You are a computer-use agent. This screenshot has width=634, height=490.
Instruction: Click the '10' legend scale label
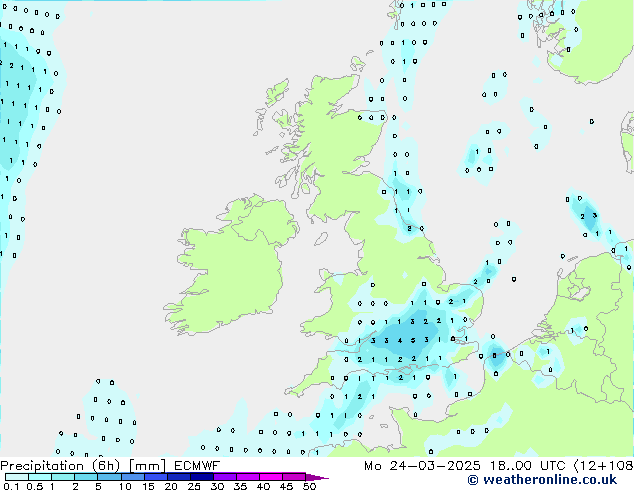[125, 486]
